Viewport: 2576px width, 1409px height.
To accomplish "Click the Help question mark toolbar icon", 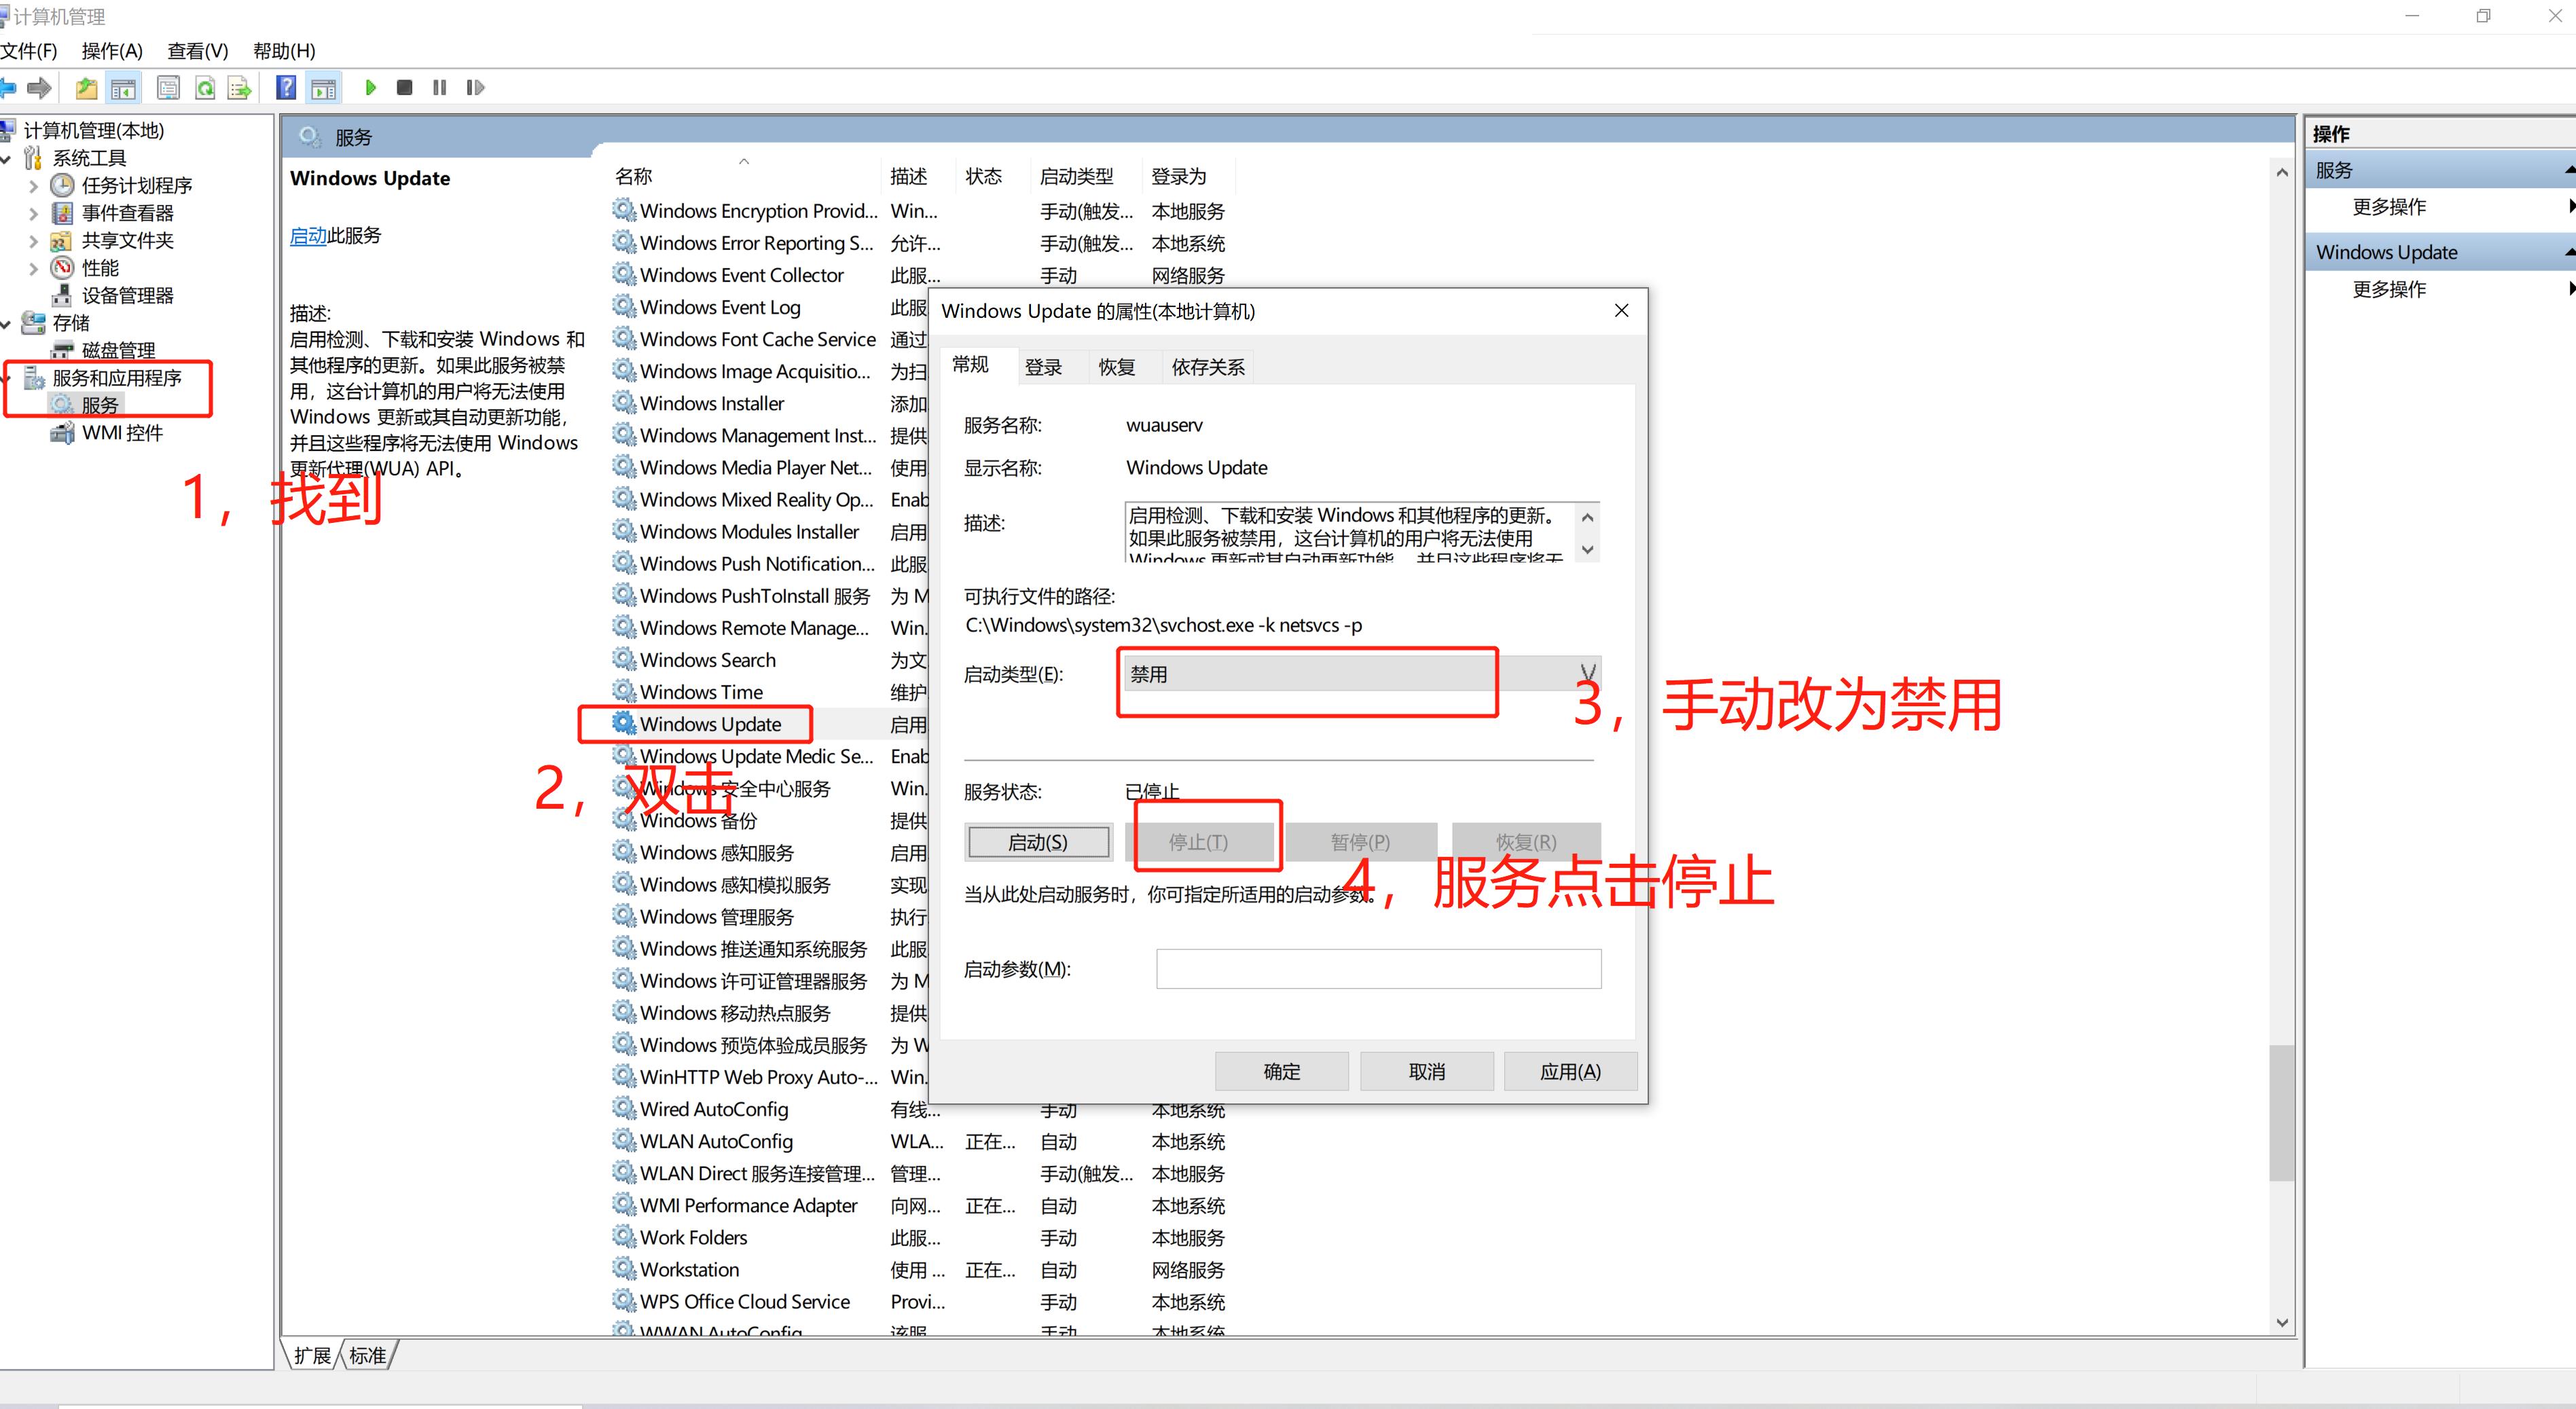I will click(x=286, y=88).
